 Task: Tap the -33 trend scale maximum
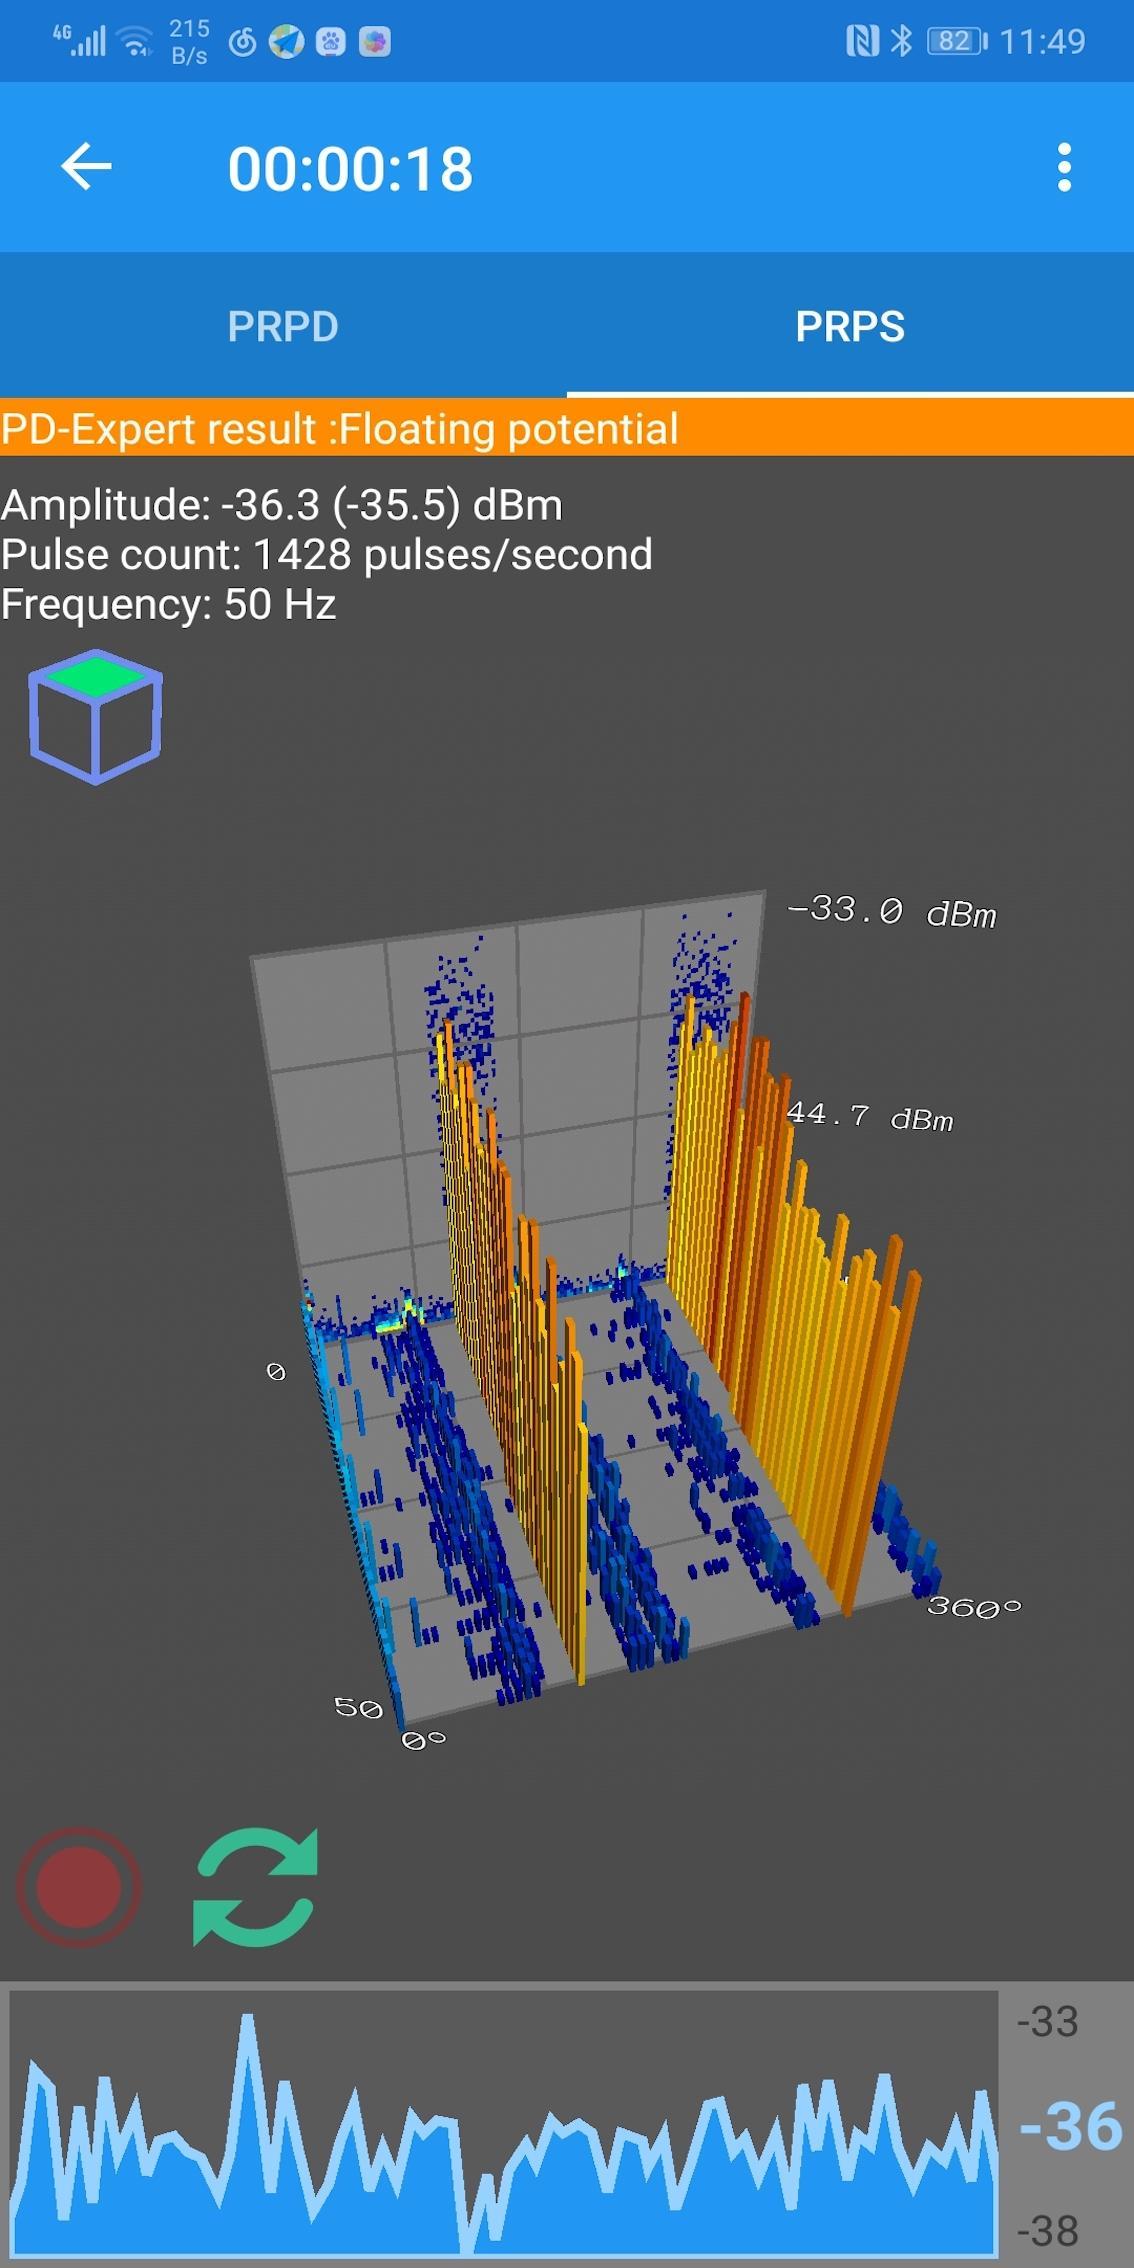click(x=1048, y=2021)
